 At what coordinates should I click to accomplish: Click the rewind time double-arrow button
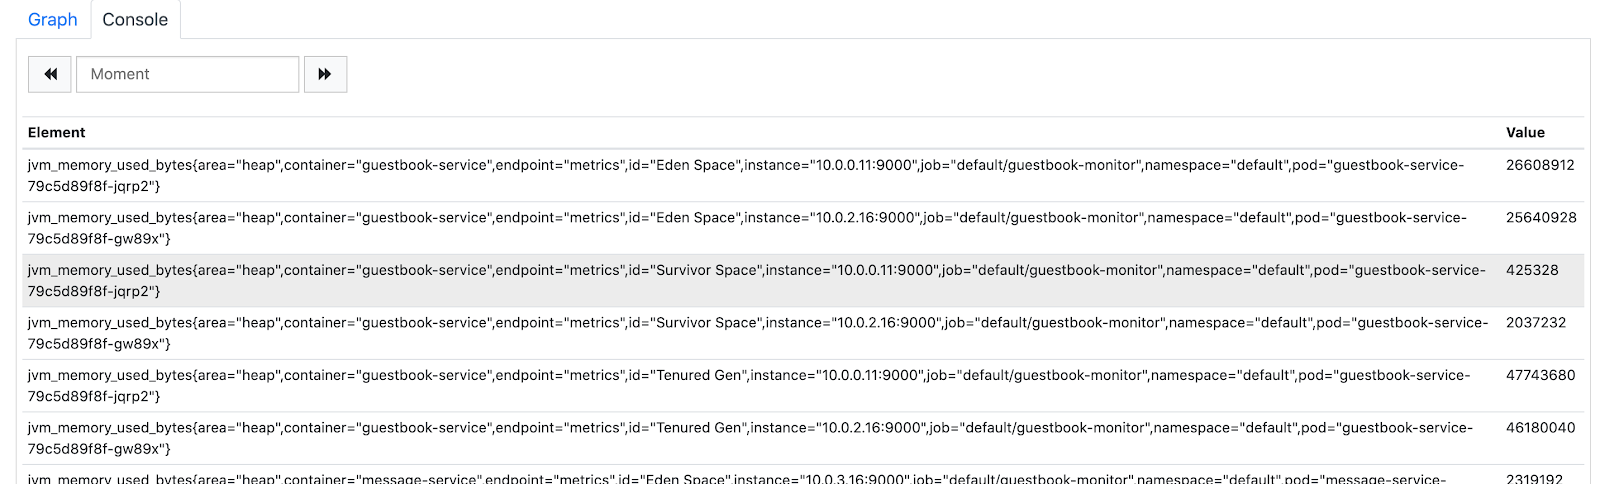click(50, 74)
